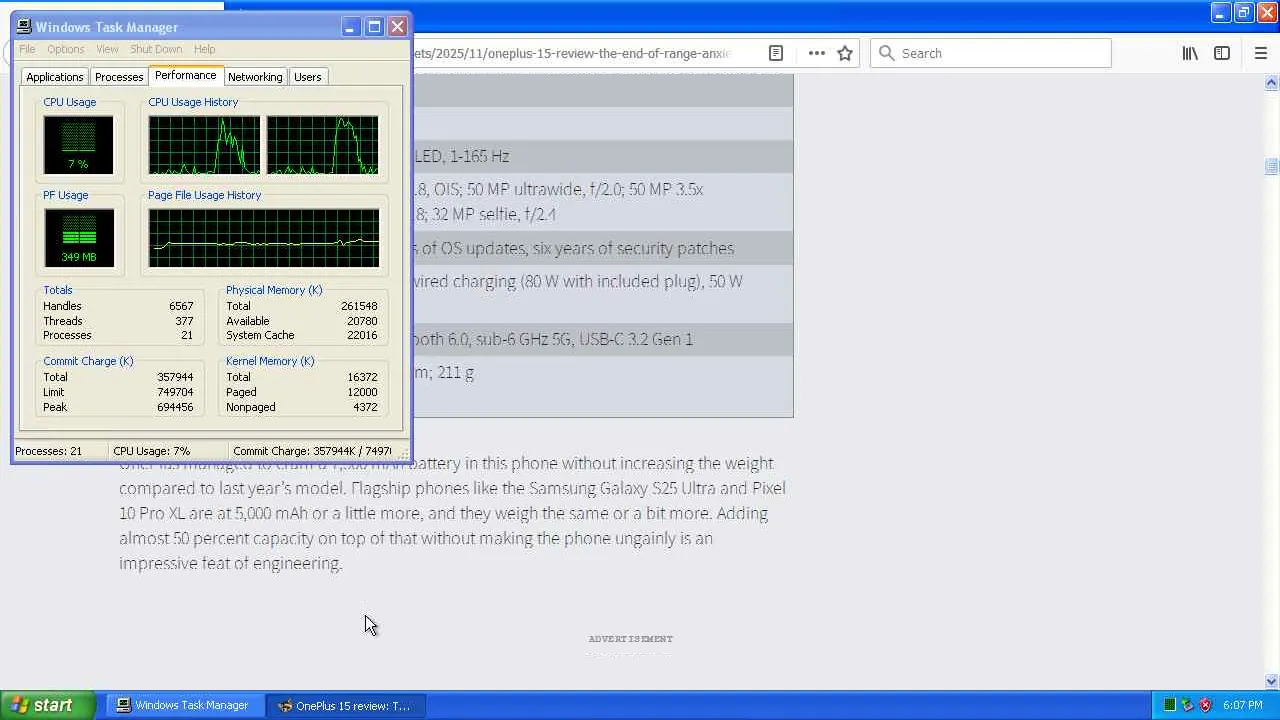This screenshot has width=1280, height=720.
Task: Click the CPU Usage 7 % gauge
Action: point(78,145)
